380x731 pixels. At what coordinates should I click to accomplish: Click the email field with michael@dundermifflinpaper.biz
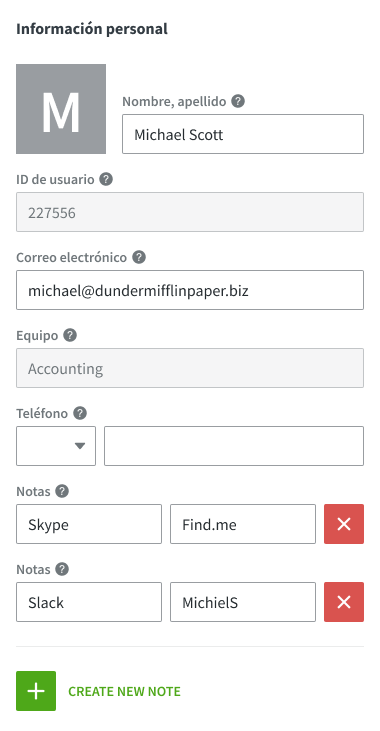190,290
